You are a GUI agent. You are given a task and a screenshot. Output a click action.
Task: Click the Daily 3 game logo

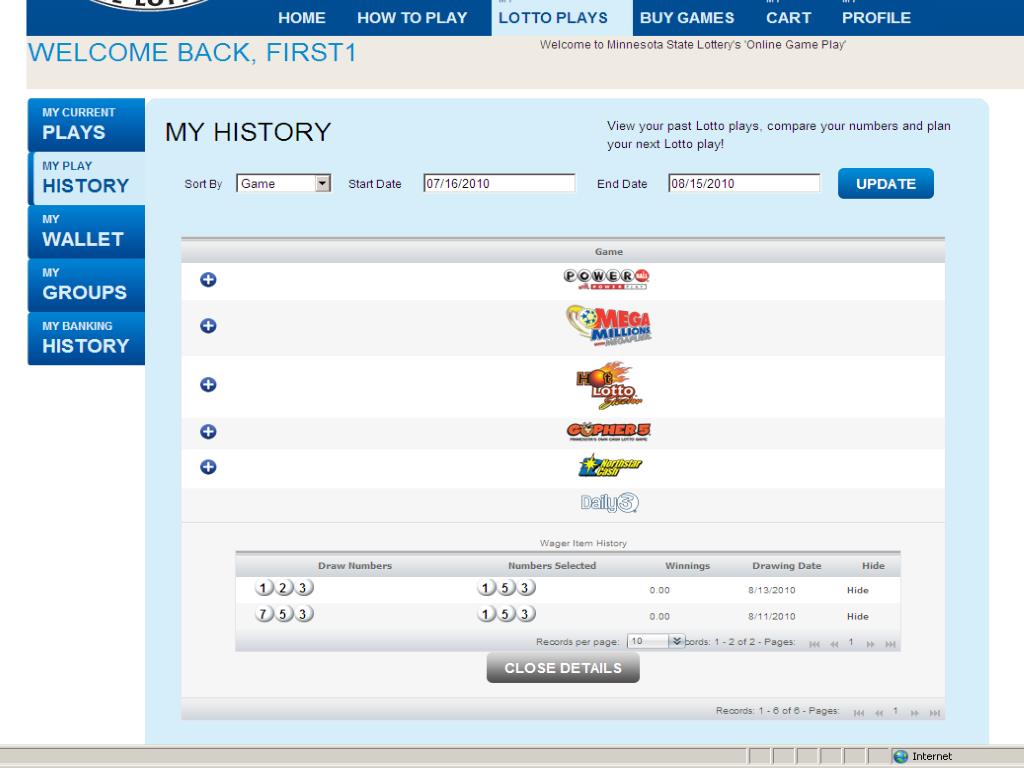click(x=609, y=503)
